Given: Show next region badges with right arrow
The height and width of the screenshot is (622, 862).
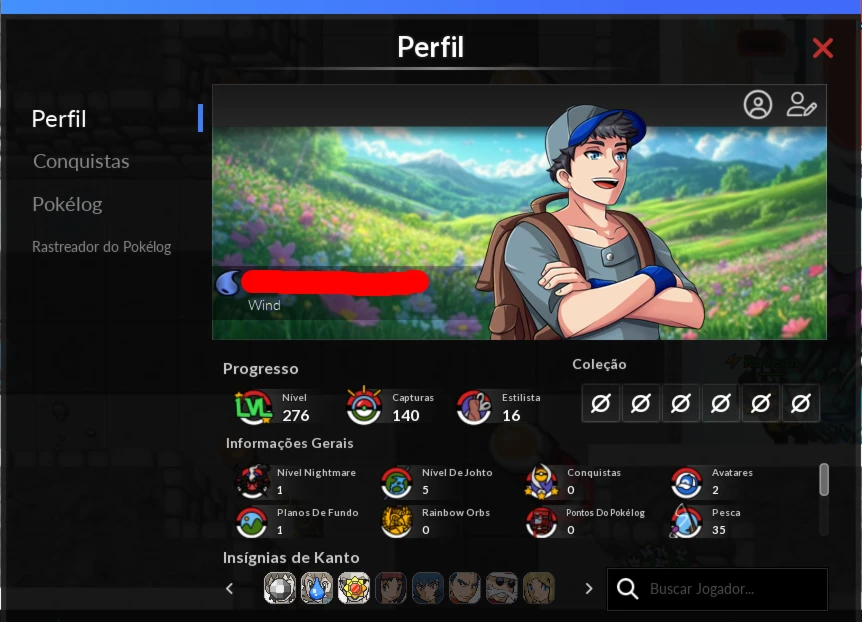Looking at the screenshot, I should [589, 588].
